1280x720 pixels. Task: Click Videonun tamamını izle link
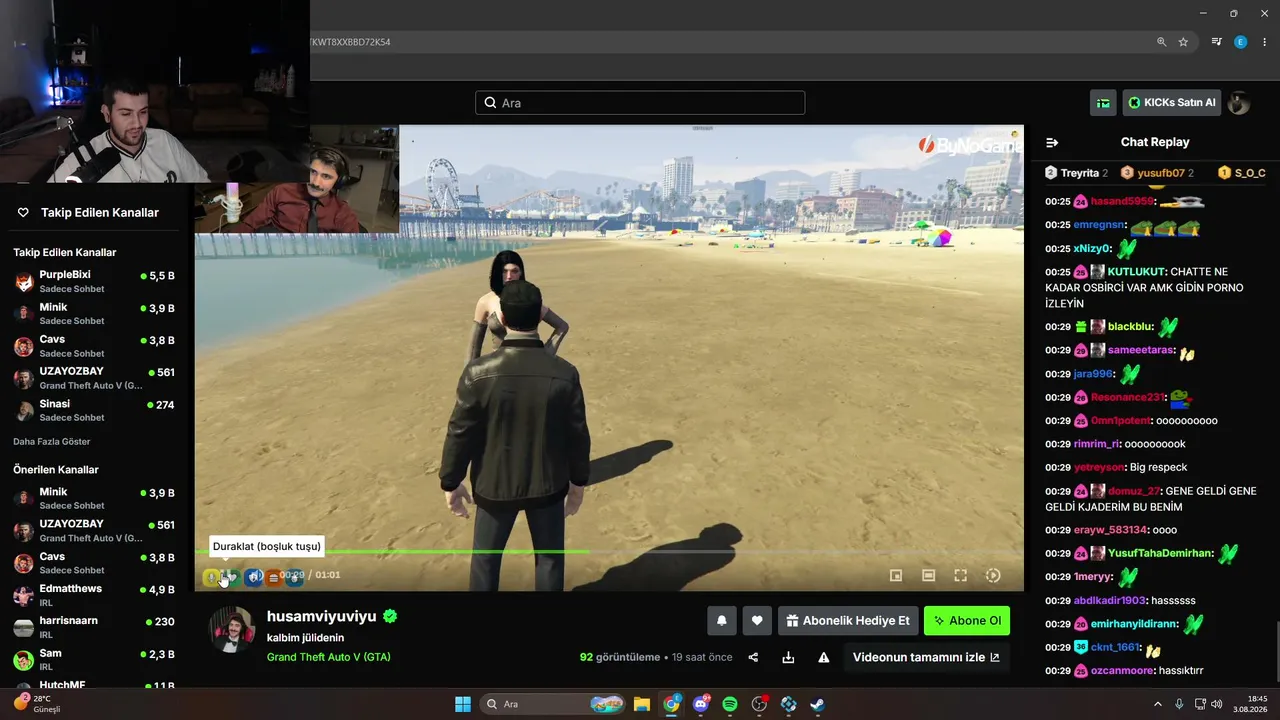tap(926, 657)
